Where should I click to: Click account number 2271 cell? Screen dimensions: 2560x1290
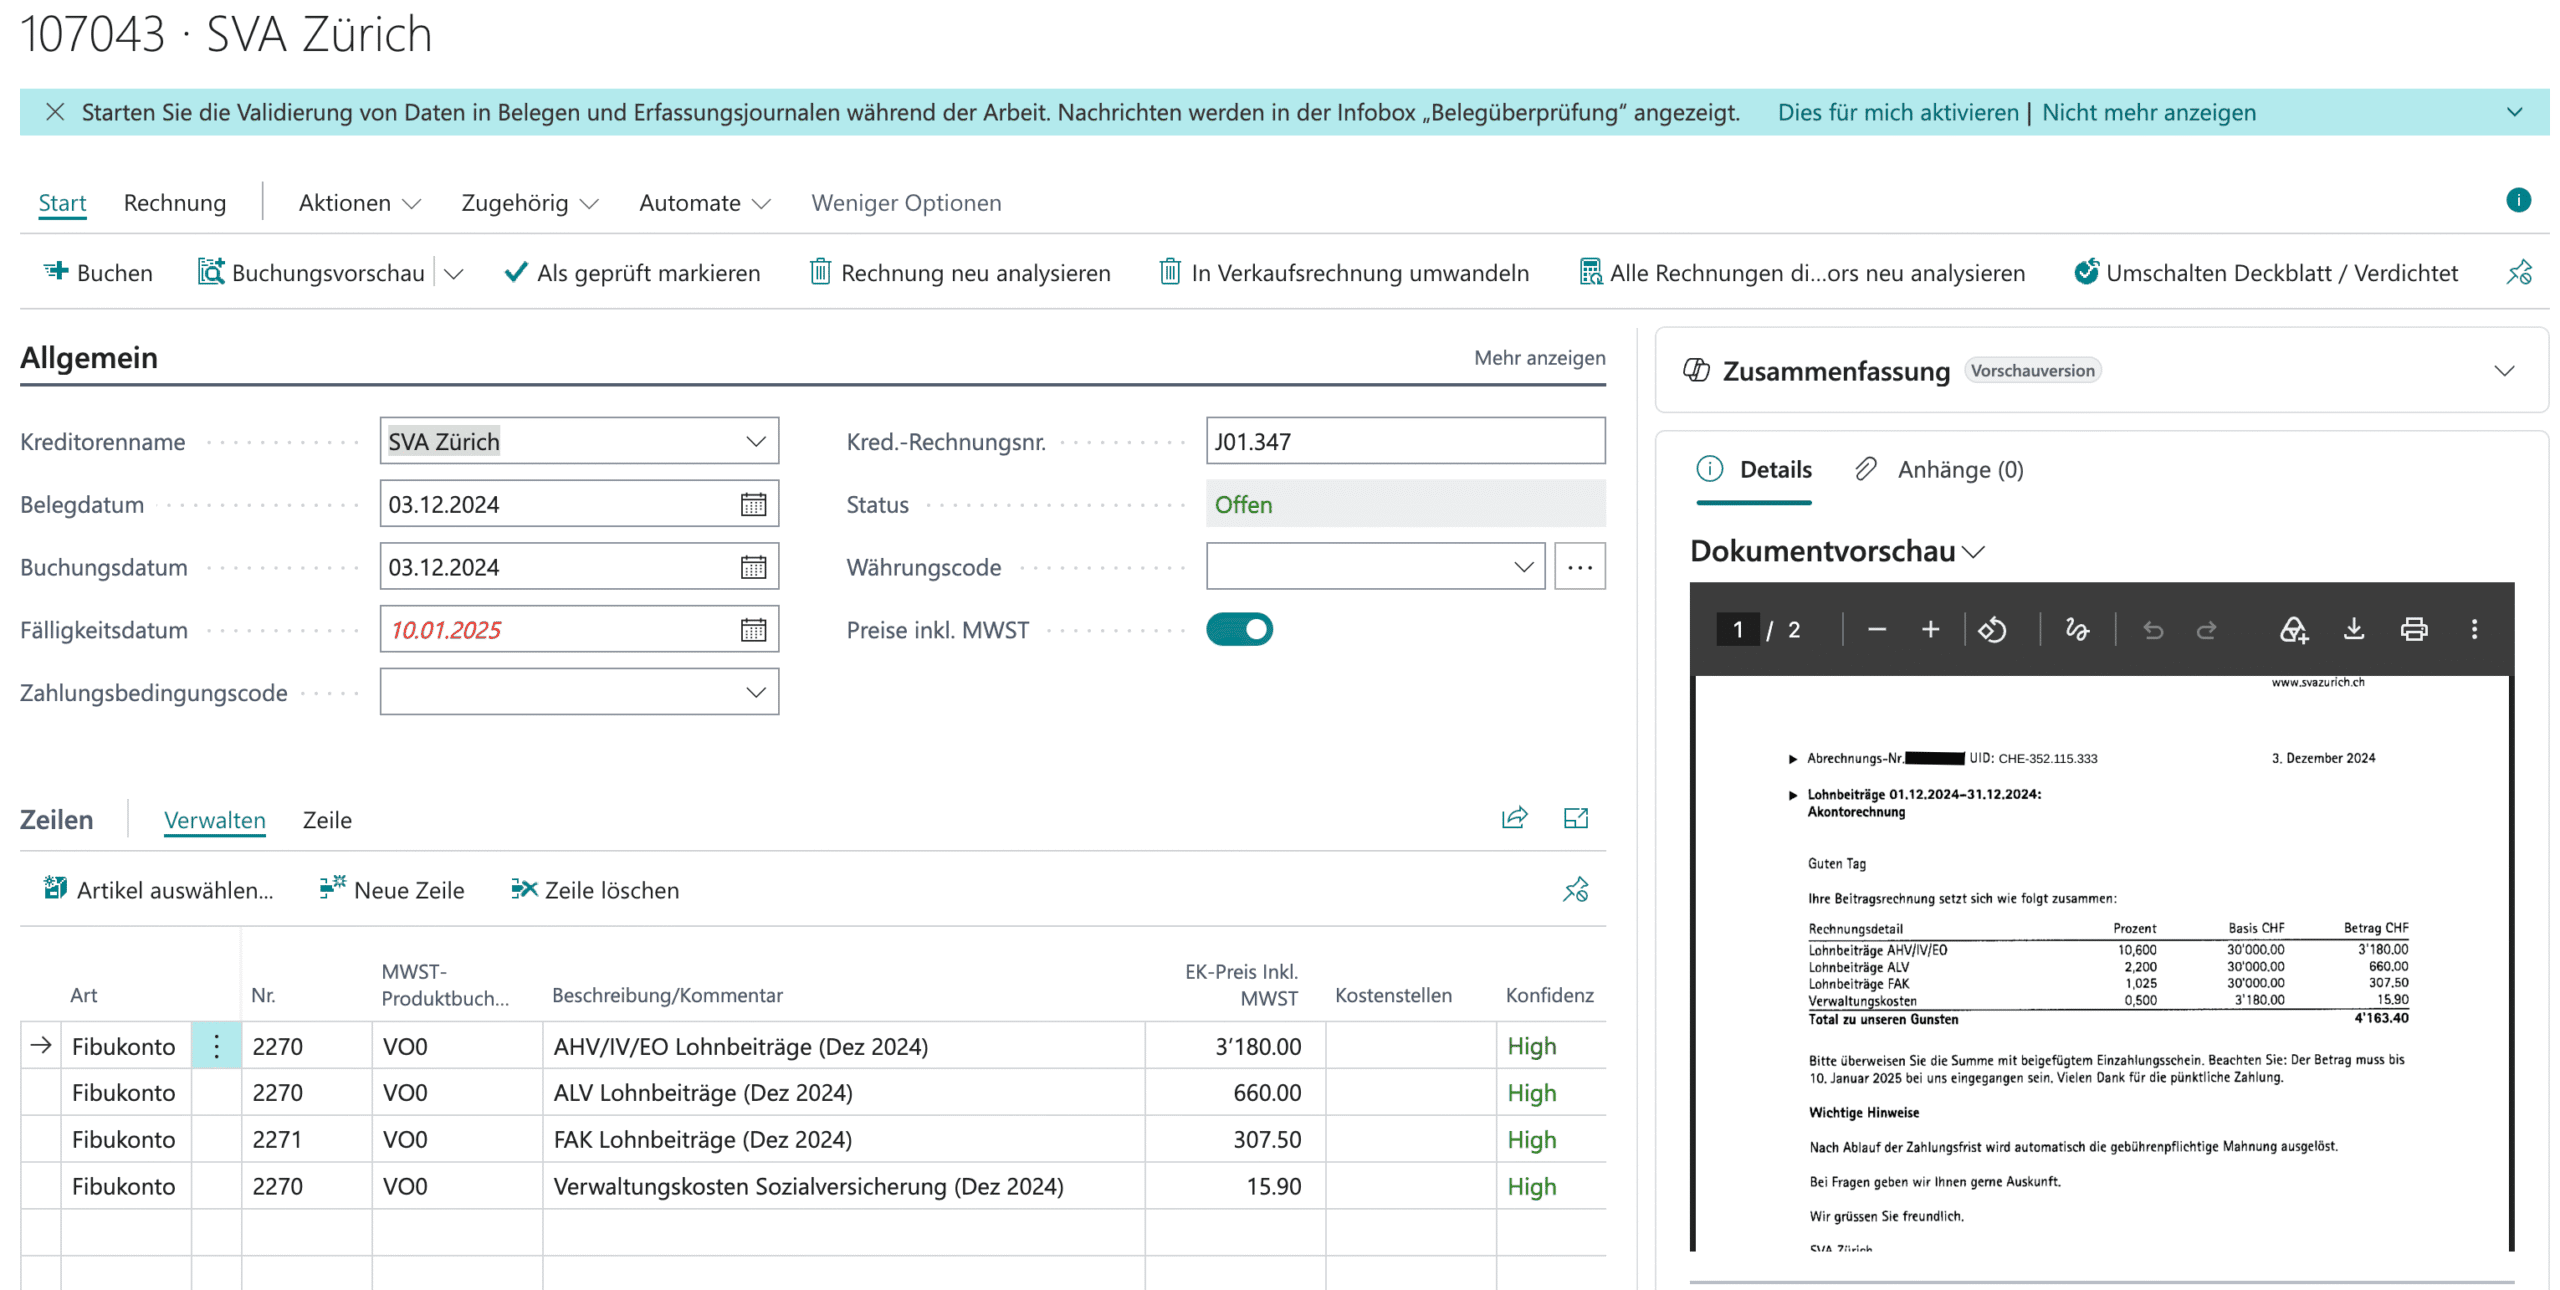click(306, 1140)
